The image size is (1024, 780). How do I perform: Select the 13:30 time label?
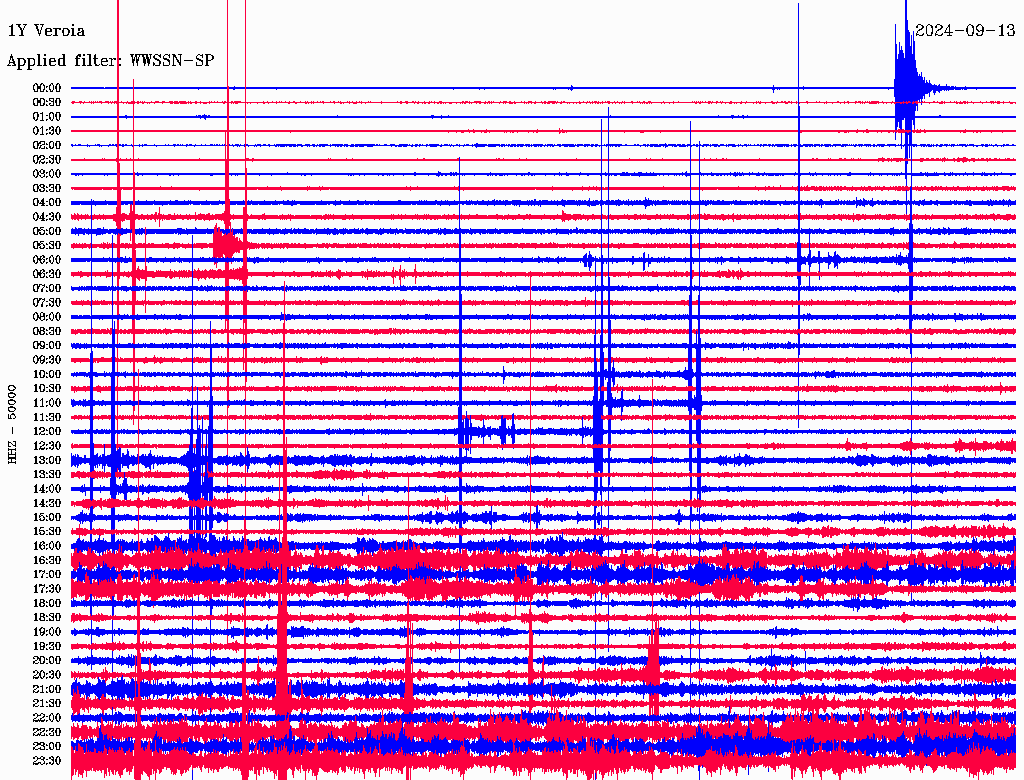pos(47,474)
